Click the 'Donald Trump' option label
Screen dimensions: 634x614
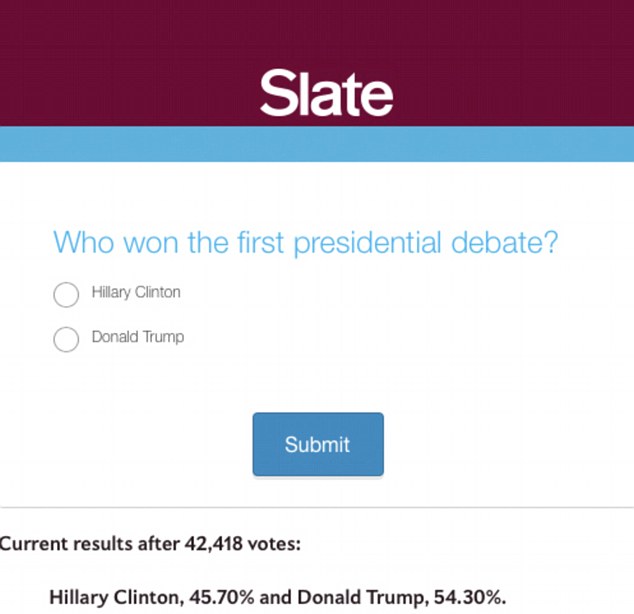[x=138, y=337]
